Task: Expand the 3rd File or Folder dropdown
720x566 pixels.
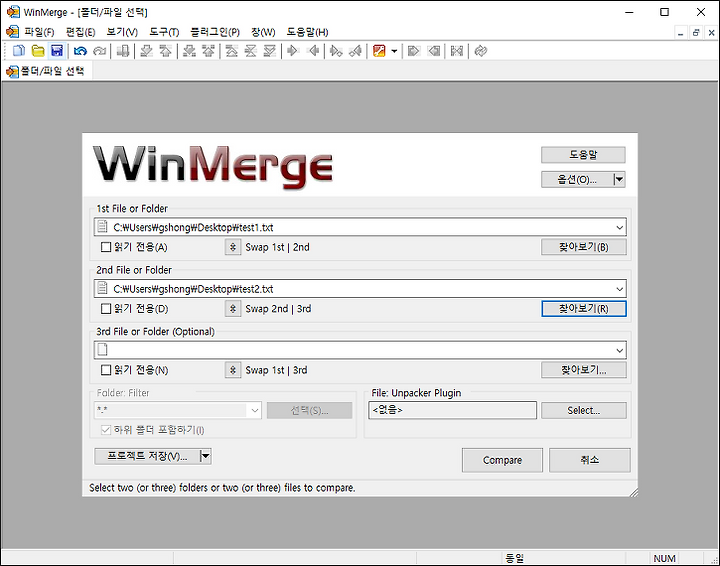Action: point(619,350)
